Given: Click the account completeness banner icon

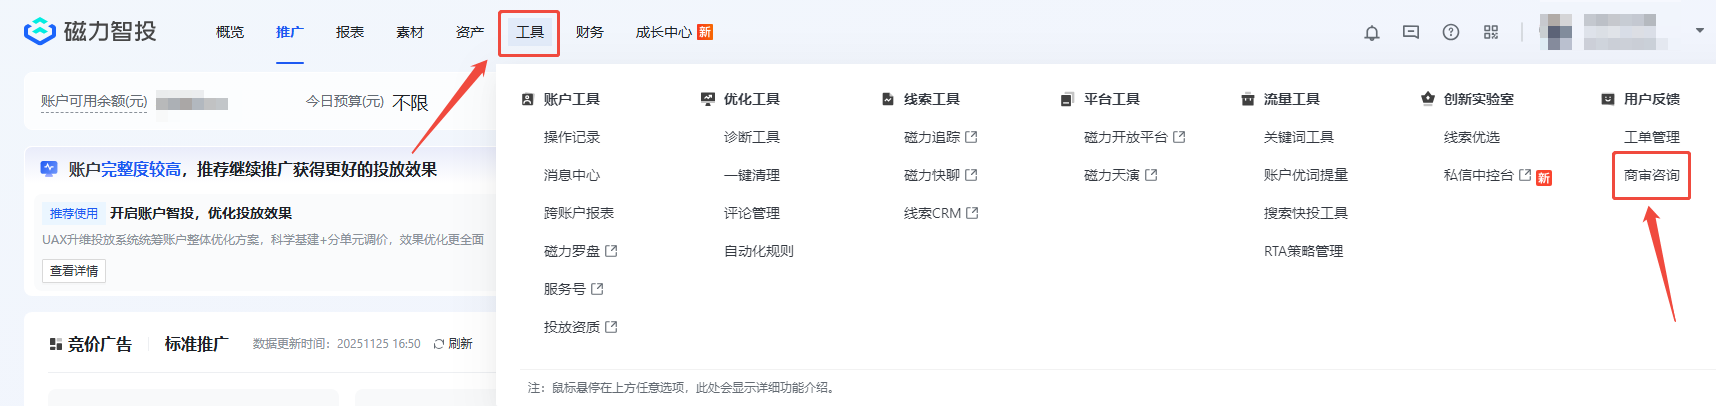Looking at the screenshot, I should 49,169.
